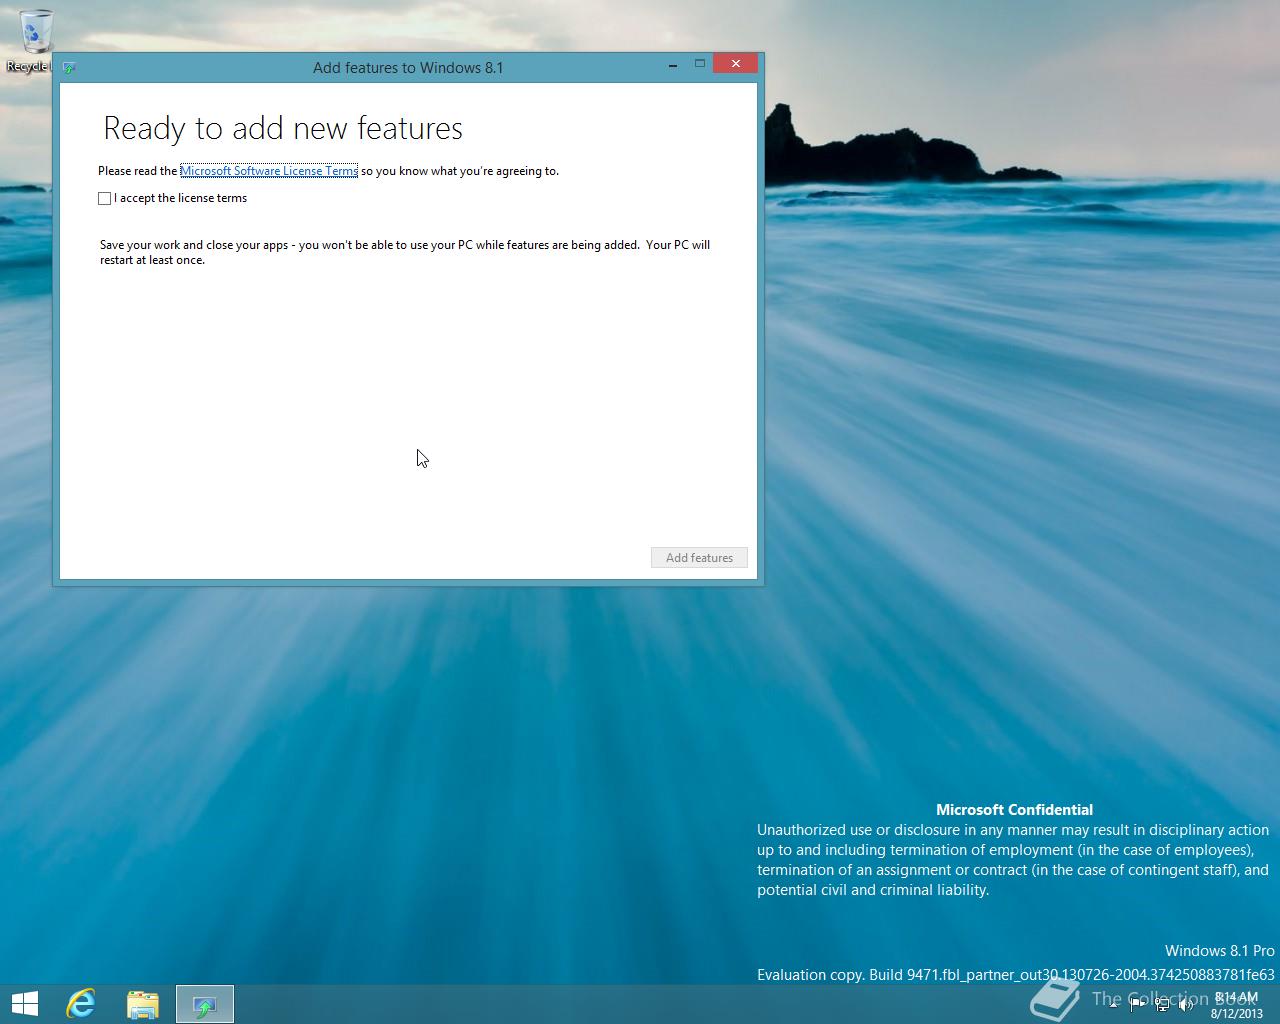The width and height of the screenshot is (1280, 1024).
Task: Click the taskbar clock showing 8/12/2013
Action: pyautogui.click(x=1236, y=1005)
